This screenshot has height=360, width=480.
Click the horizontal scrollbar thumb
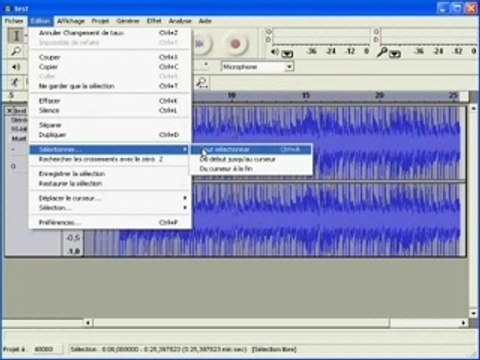(x=241, y=323)
